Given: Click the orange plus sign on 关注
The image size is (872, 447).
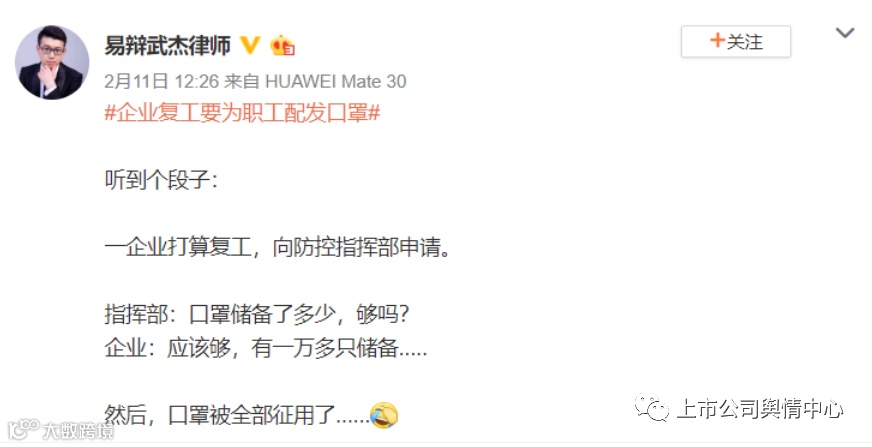Looking at the screenshot, I should (717, 41).
